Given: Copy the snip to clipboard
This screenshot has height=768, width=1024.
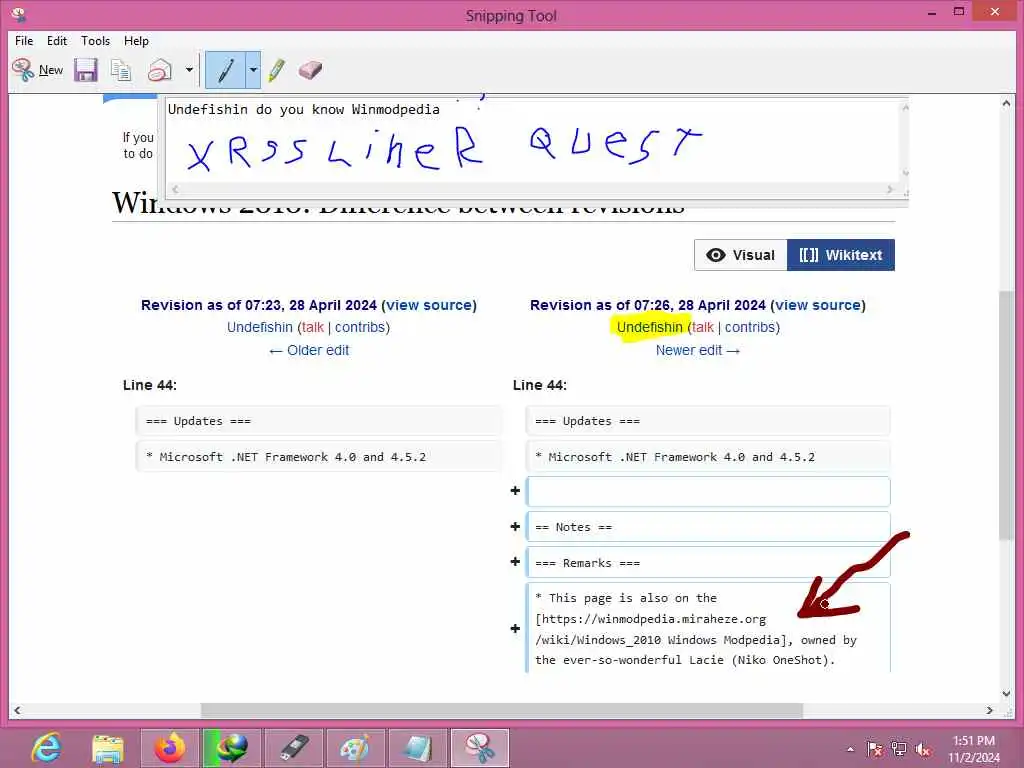Looking at the screenshot, I should click(x=121, y=70).
